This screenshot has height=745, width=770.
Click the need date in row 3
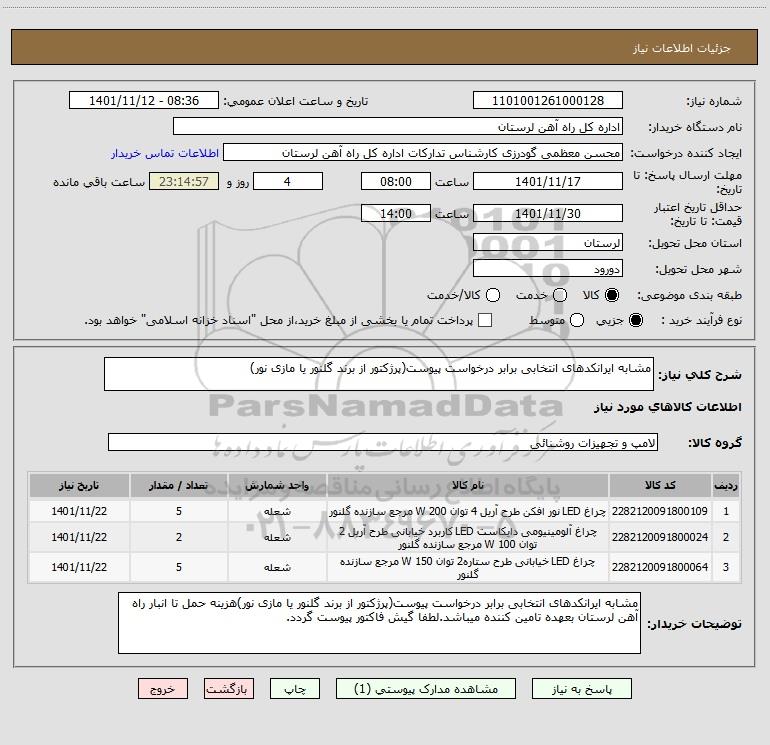79,567
